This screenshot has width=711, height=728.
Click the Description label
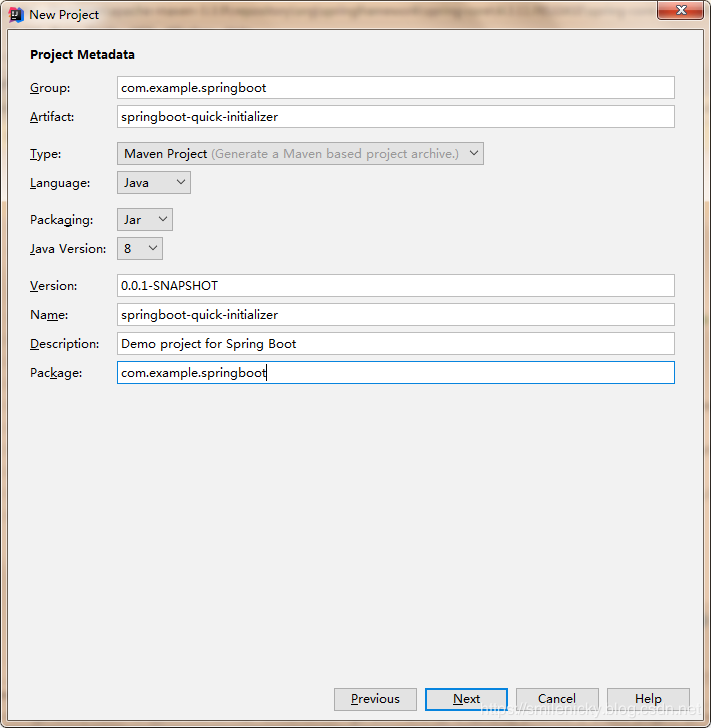click(65, 344)
